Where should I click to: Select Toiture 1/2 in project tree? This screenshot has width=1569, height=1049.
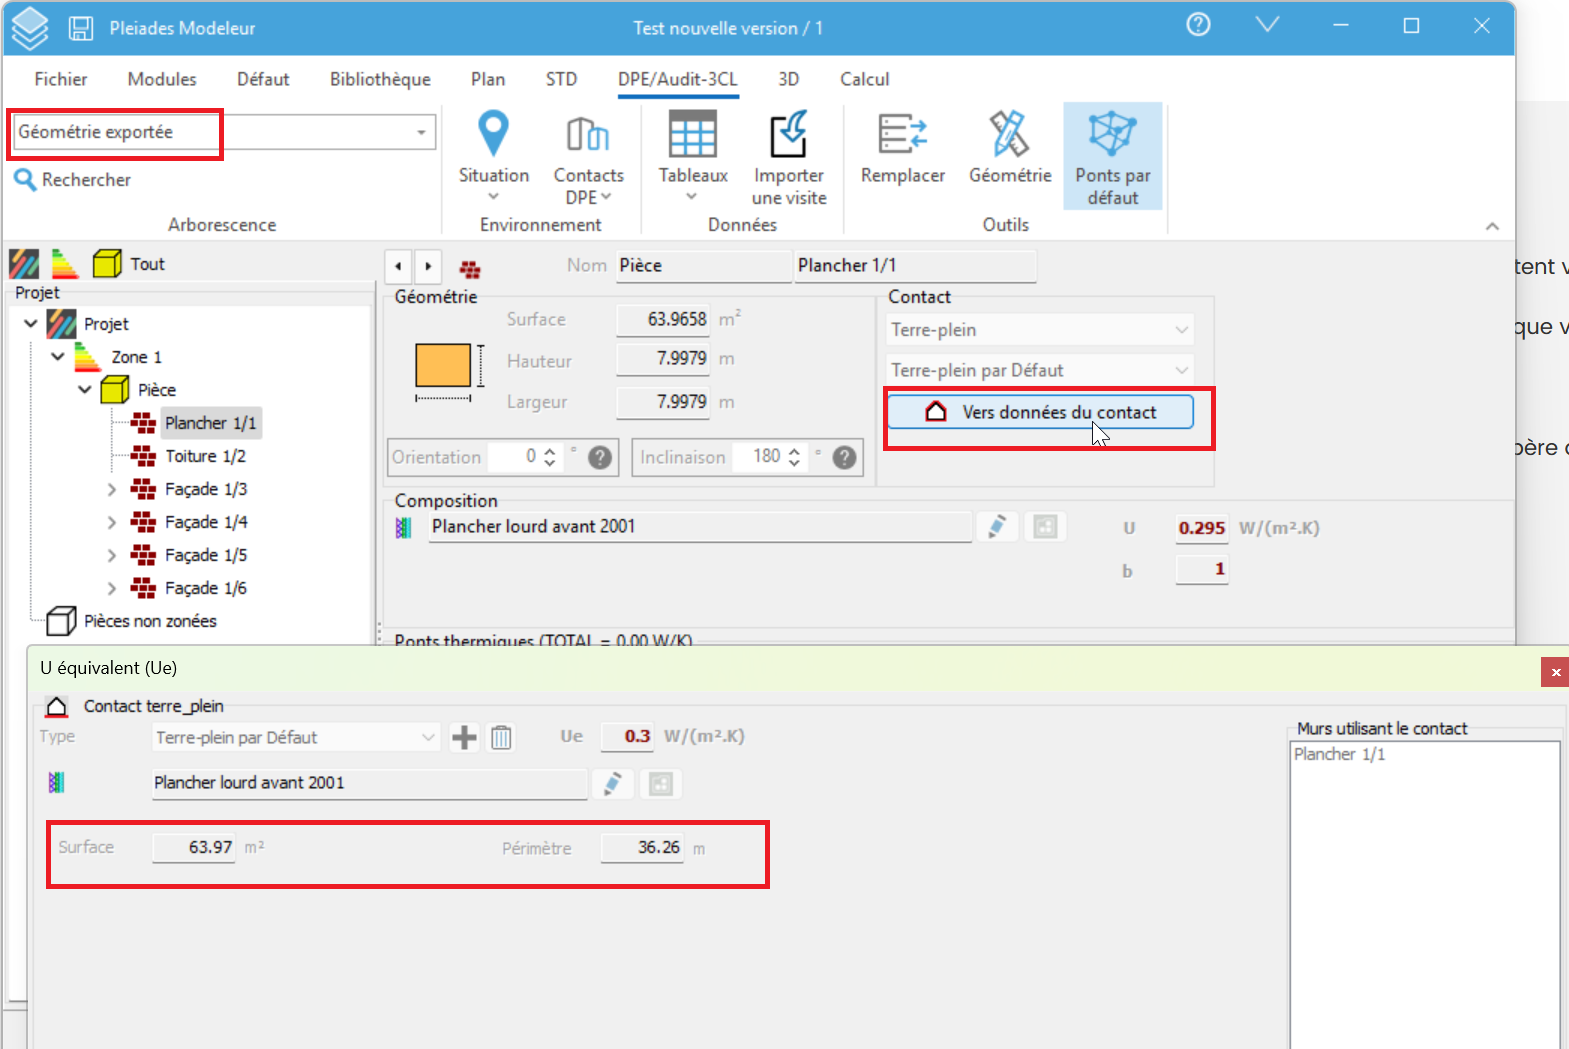click(x=205, y=456)
